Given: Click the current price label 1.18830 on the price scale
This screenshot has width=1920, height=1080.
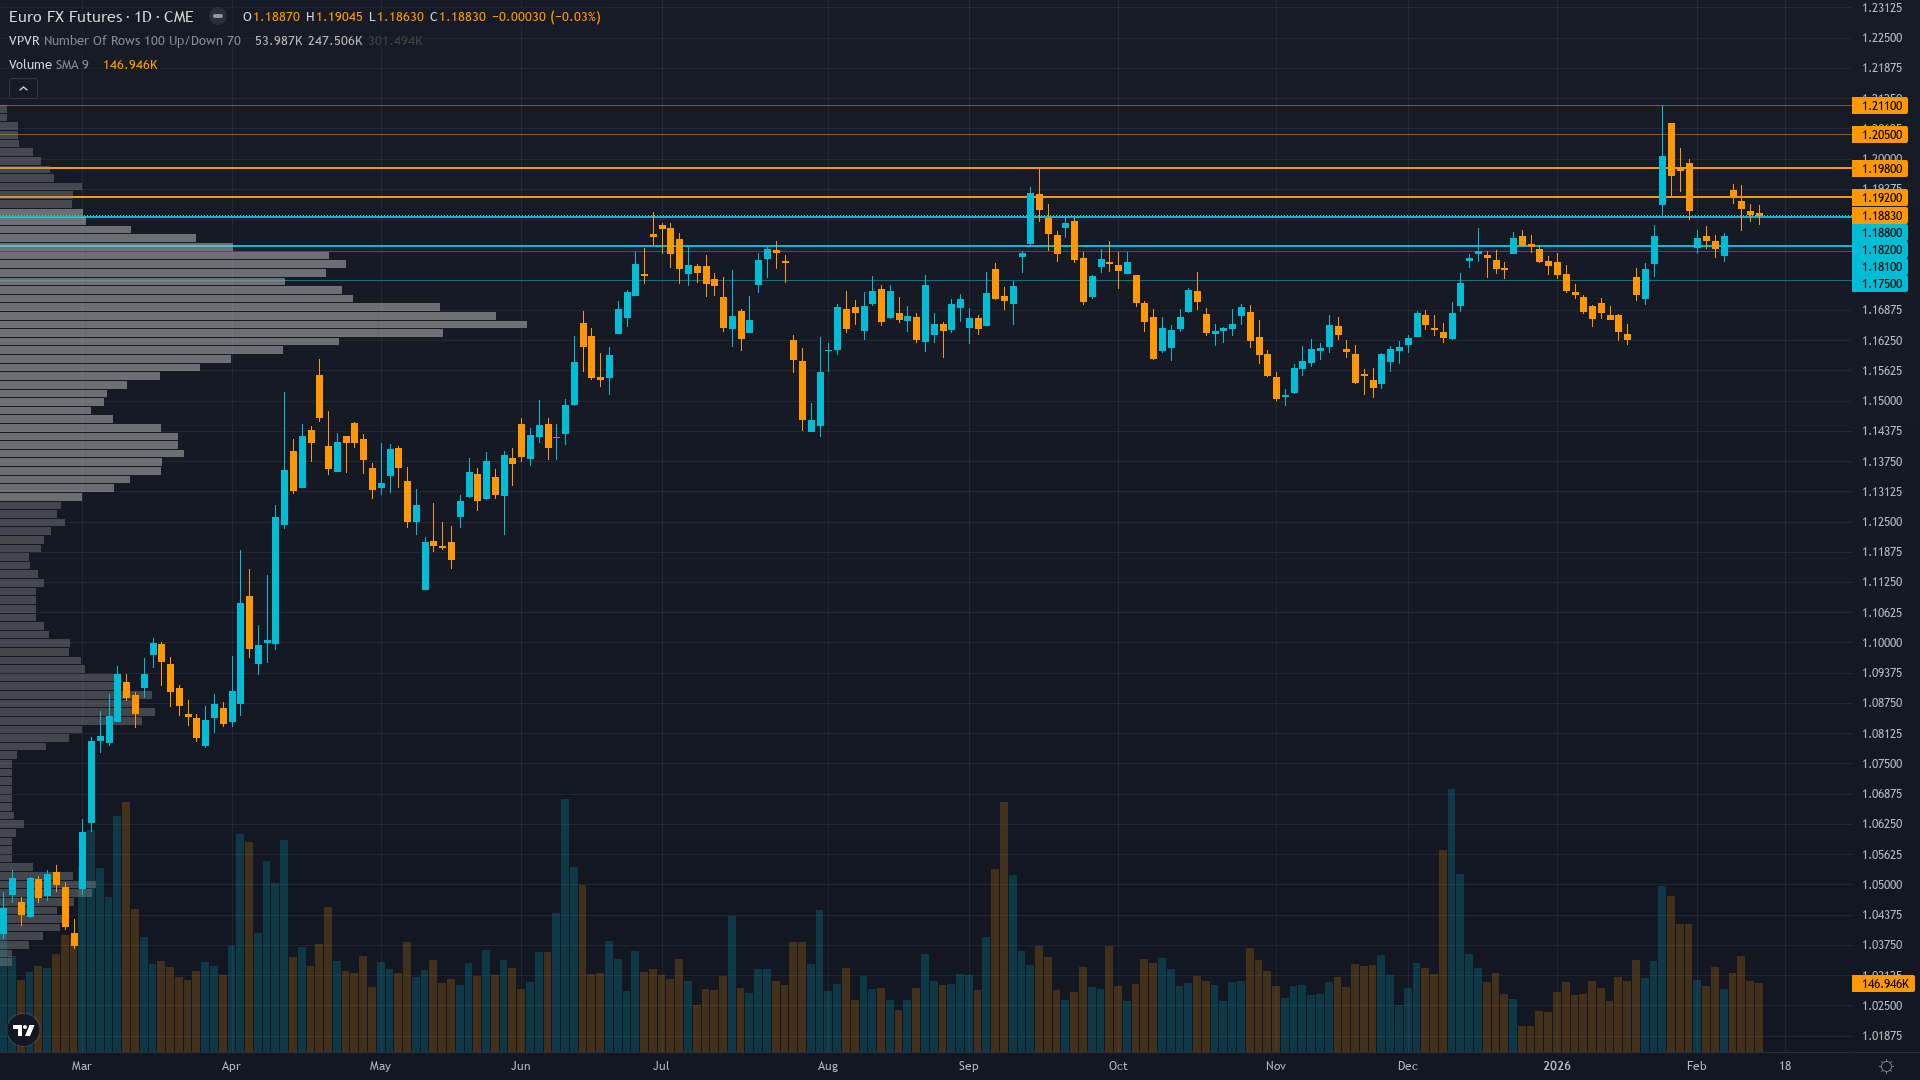Looking at the screenshot, I should coord(1880,216).
